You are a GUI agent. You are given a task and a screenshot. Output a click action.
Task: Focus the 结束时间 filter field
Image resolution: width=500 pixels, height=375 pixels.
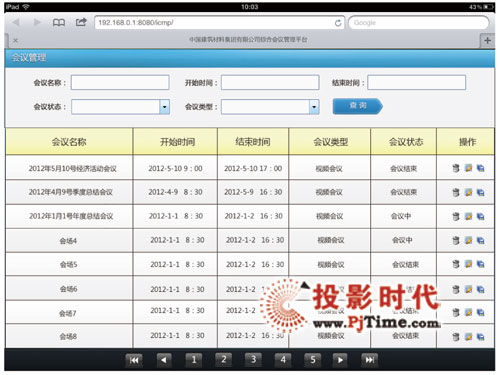(x=417, y=82)
